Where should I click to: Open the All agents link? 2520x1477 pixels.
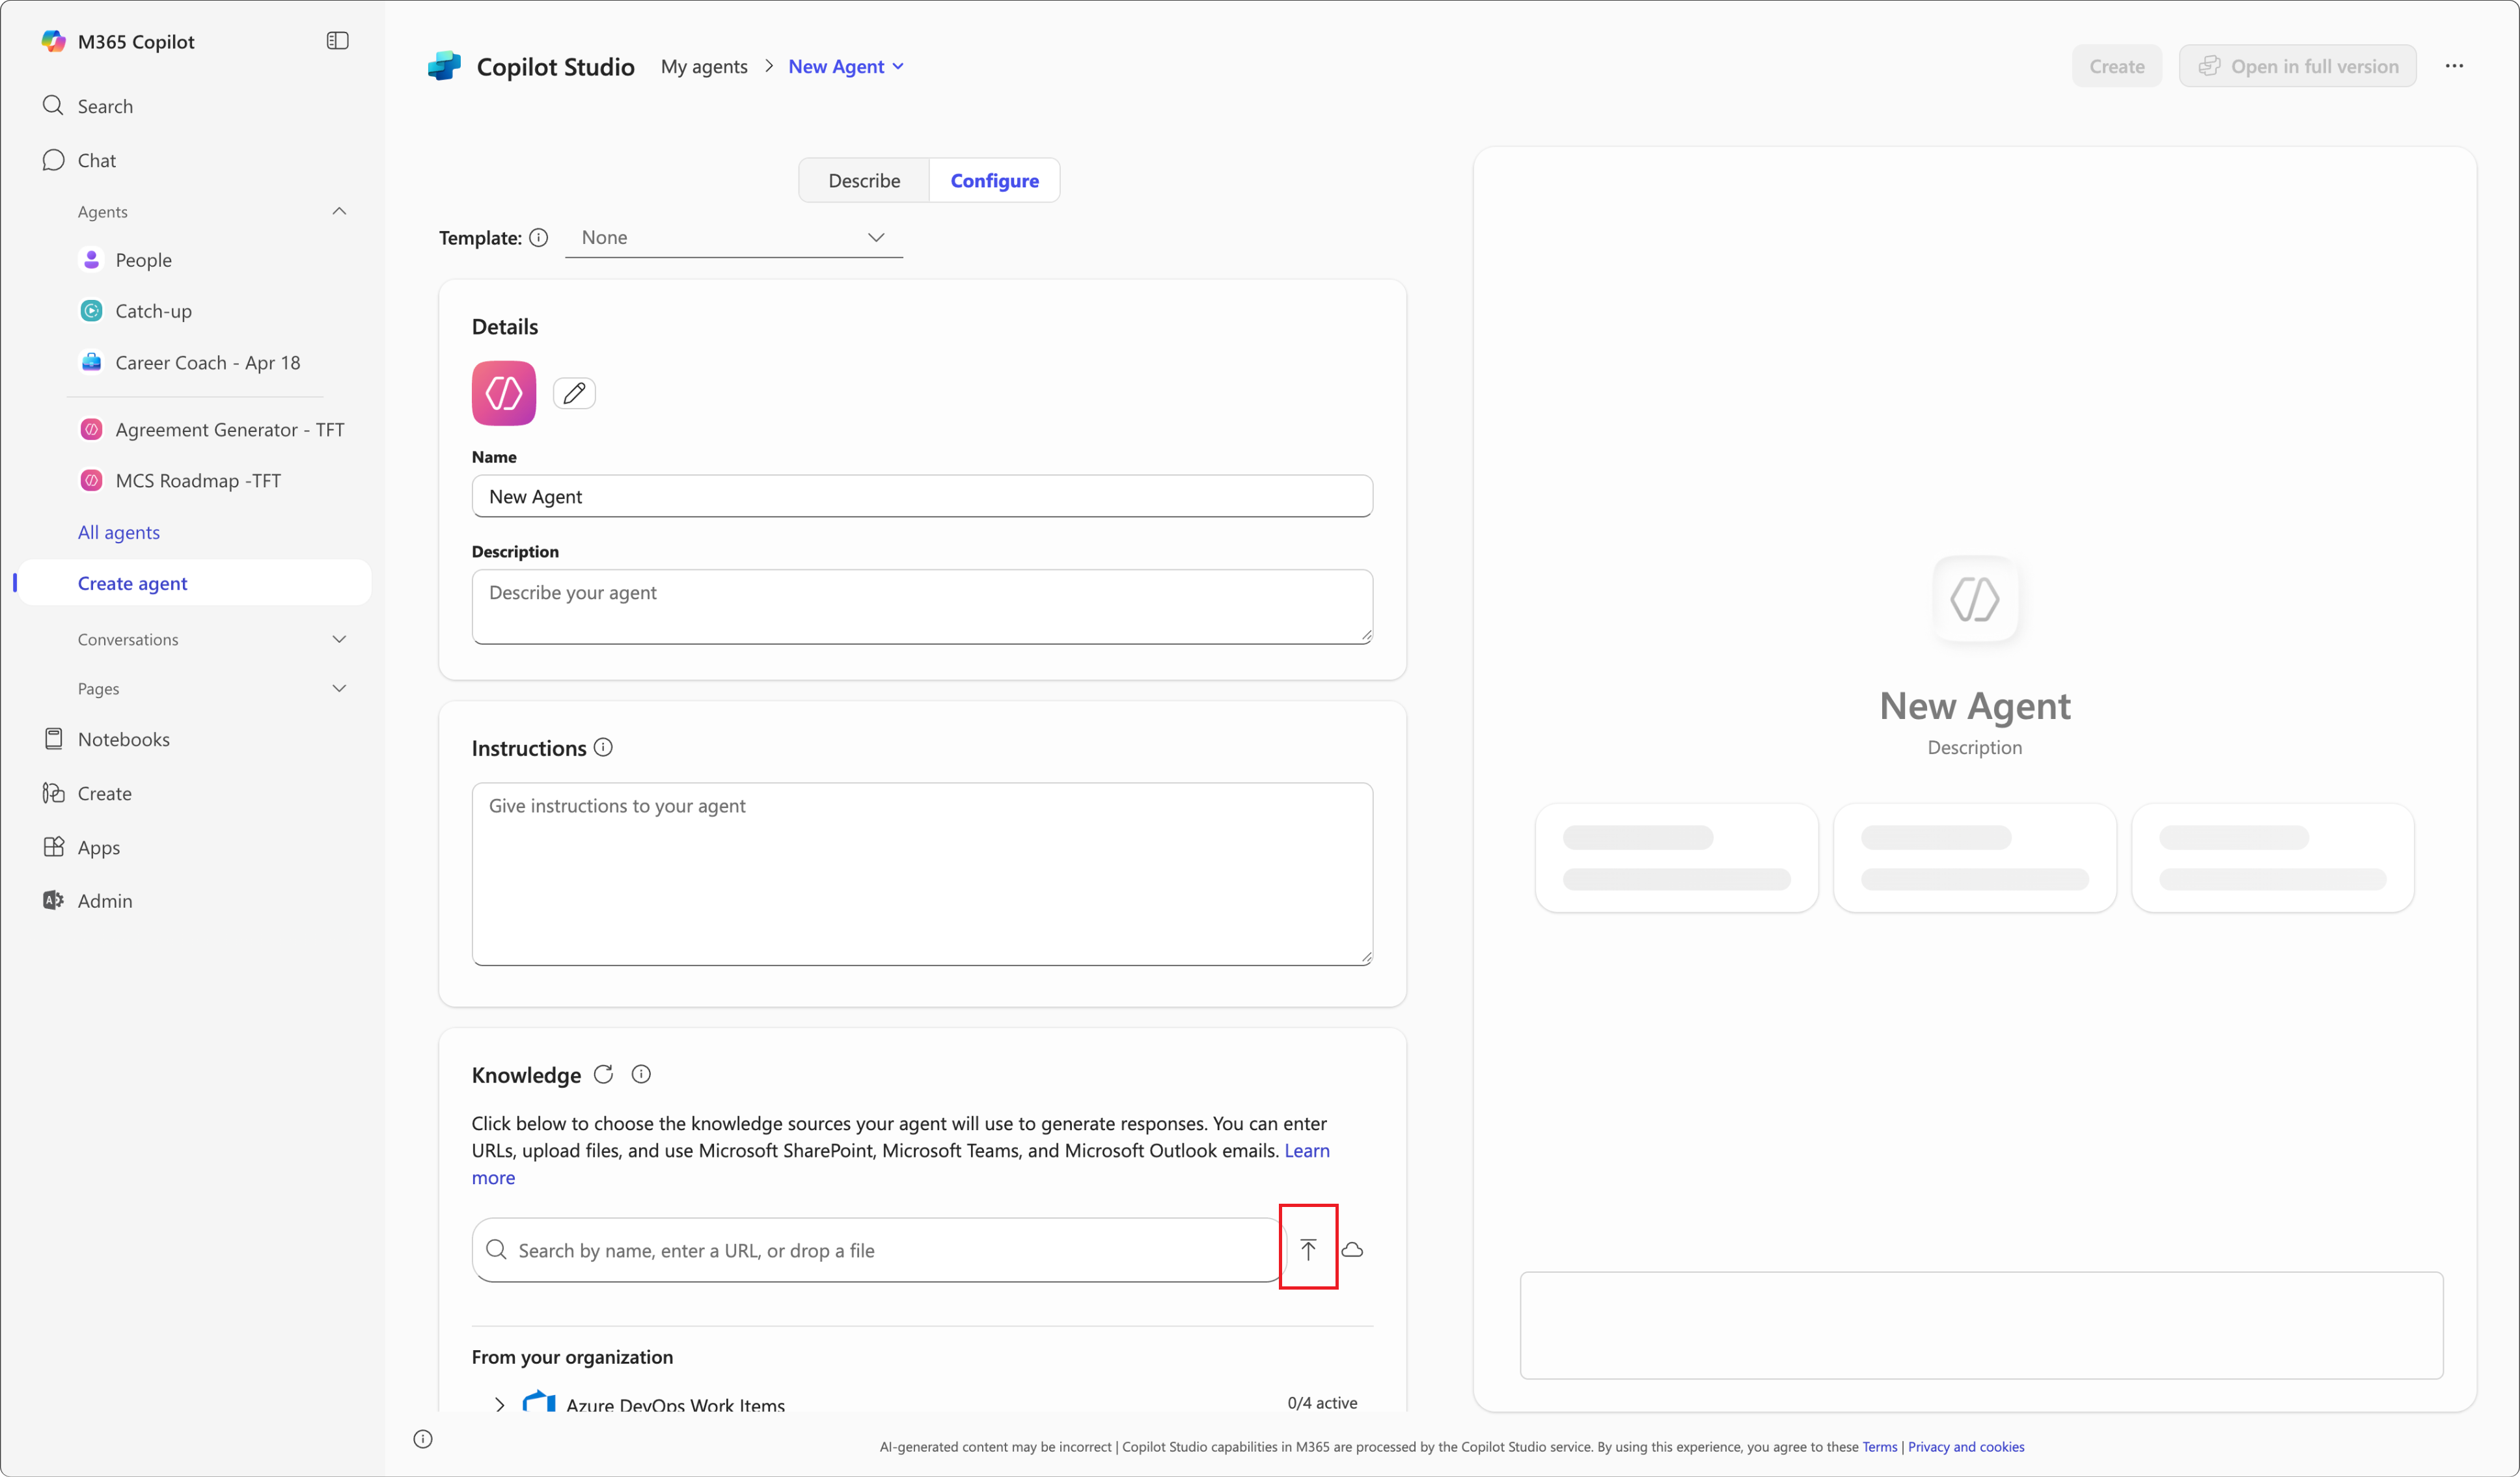coord(119,532)
